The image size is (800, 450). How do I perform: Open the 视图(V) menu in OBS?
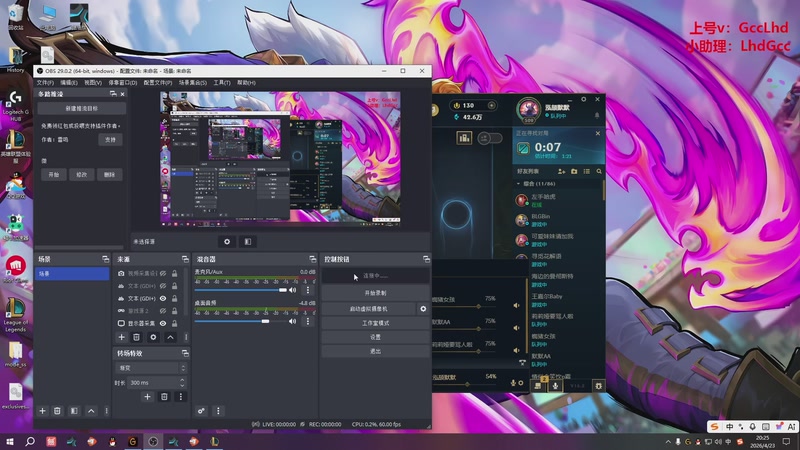click(93, 83)
